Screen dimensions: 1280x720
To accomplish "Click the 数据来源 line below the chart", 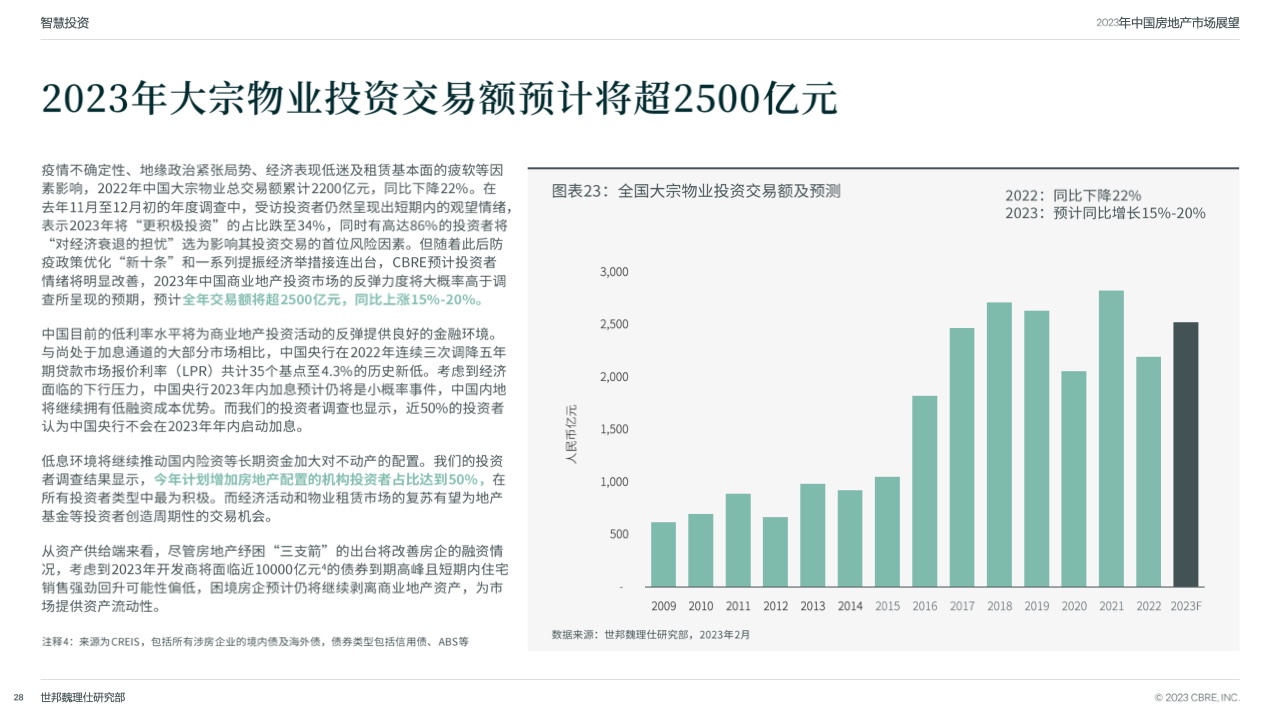I will coord(650,634).
